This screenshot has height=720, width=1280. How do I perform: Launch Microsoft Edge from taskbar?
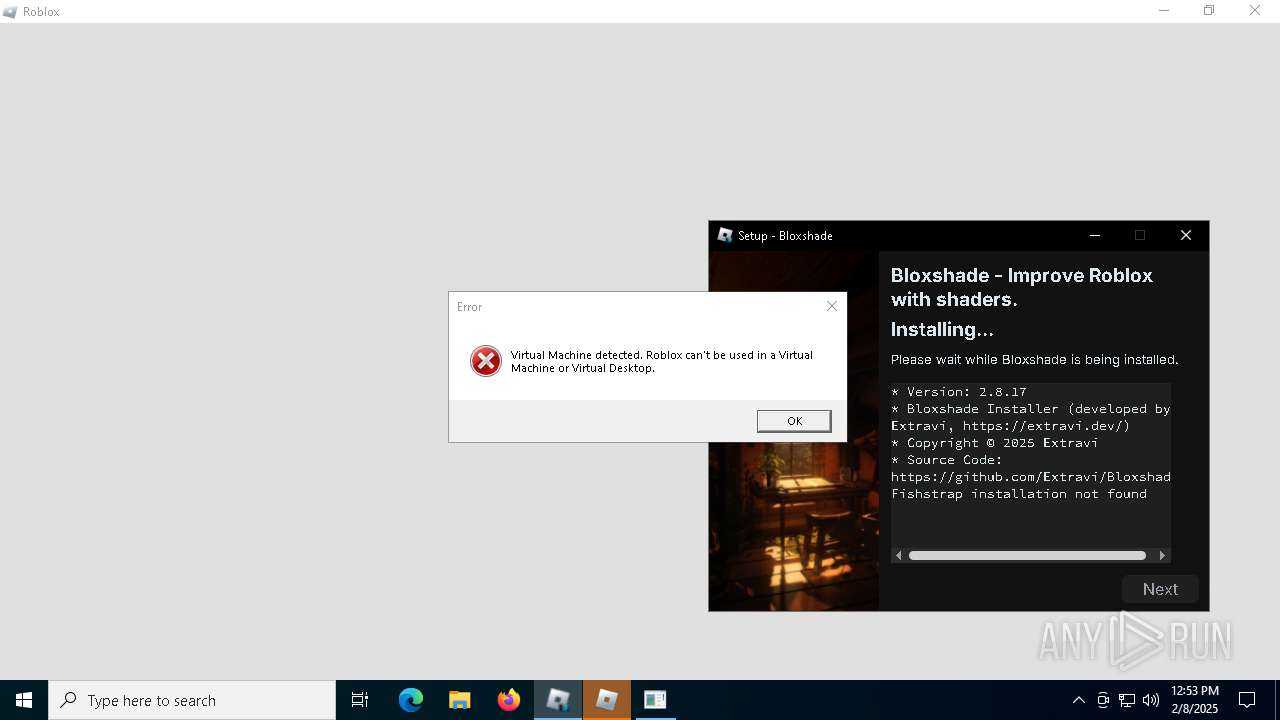click(x=411, y=700)
